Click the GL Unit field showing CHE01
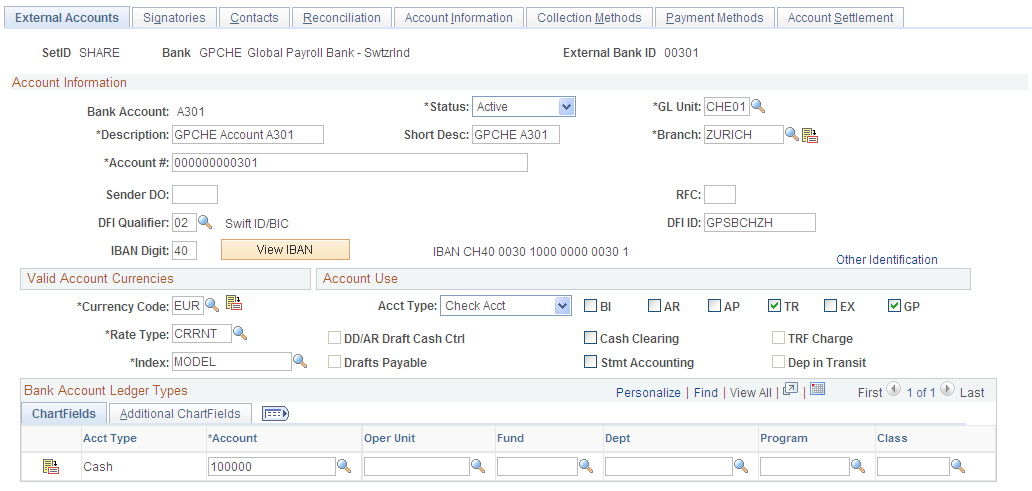The width and height of the screenshot is (1032, 491). 727,107
